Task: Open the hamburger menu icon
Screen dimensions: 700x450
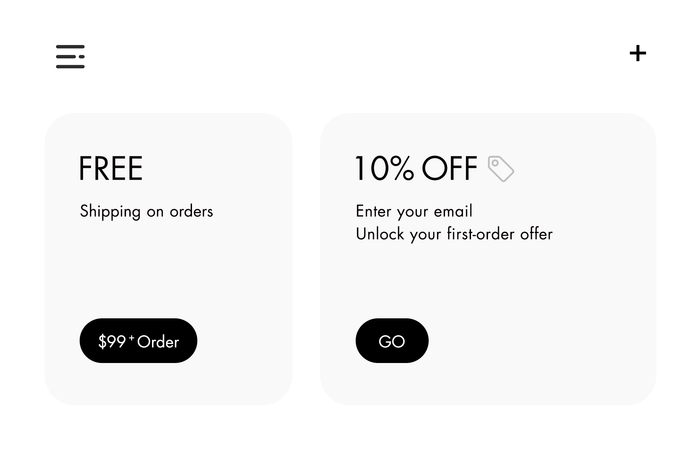Action: [x=70, y=57]
